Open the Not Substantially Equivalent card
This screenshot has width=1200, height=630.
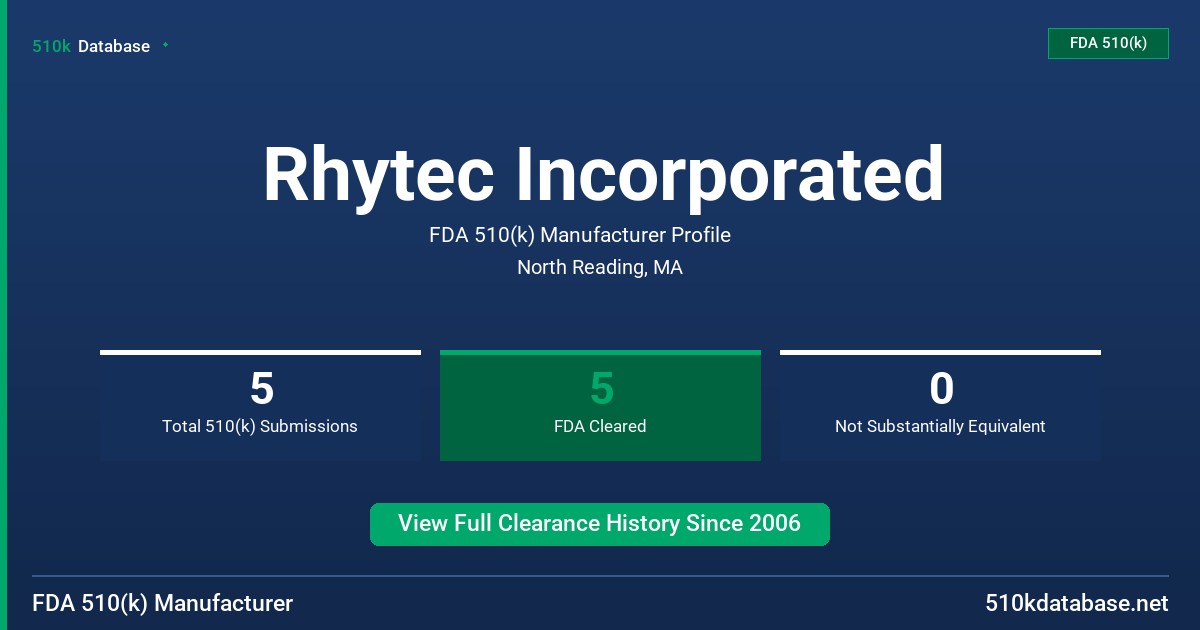click(x=940, y=406)
